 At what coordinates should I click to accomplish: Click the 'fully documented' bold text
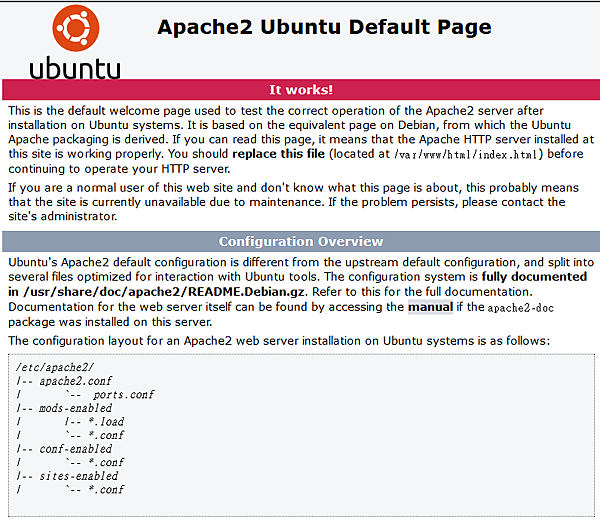point(534,277)
